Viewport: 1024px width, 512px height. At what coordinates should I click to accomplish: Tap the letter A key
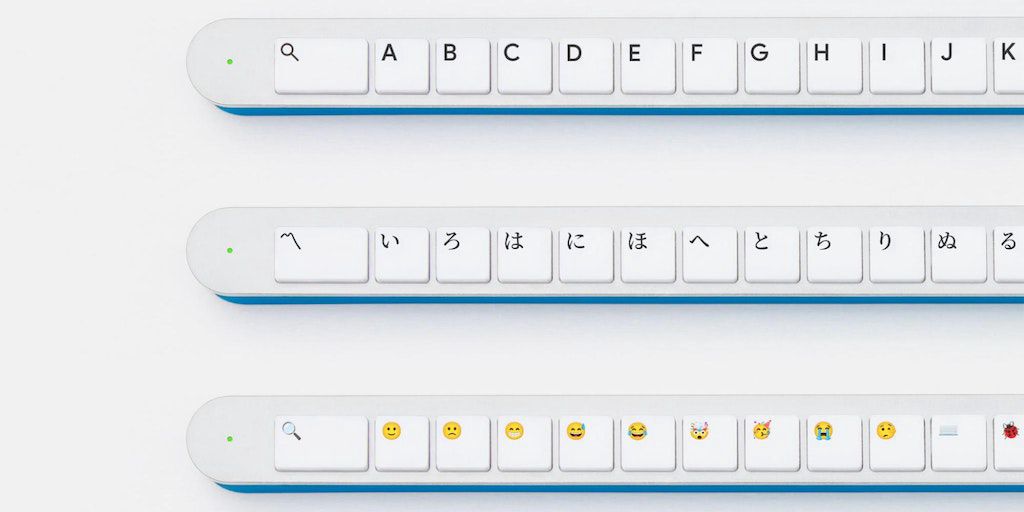402,66
